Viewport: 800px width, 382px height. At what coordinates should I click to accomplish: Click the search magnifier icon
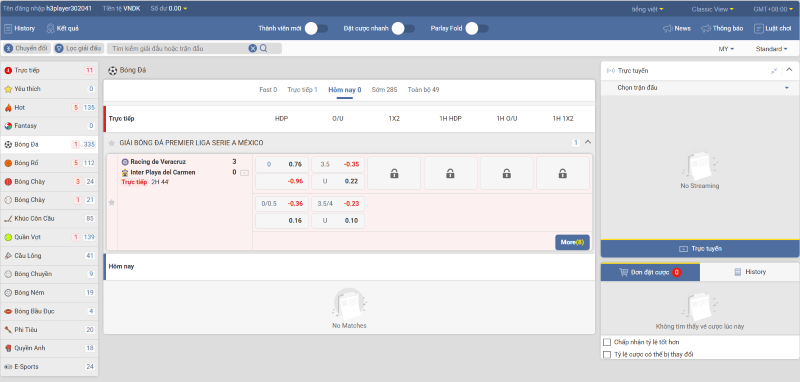pos(264,48)
